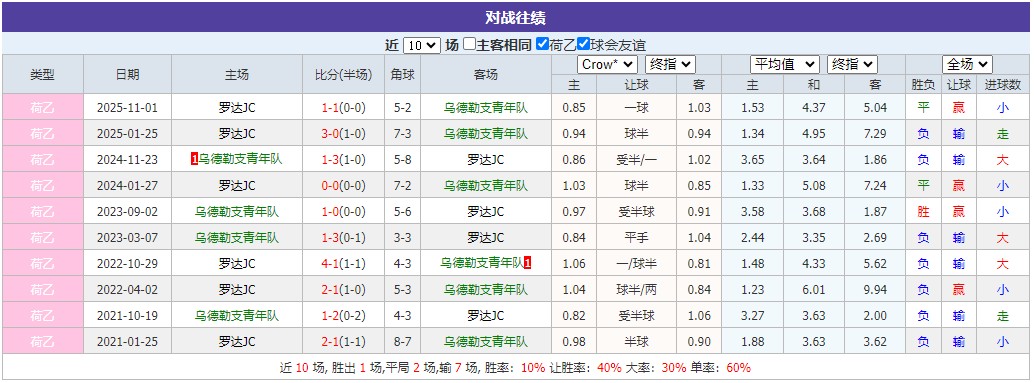
Task: Click the red card marker on 2022-10-29 away team
Action: 528,264
